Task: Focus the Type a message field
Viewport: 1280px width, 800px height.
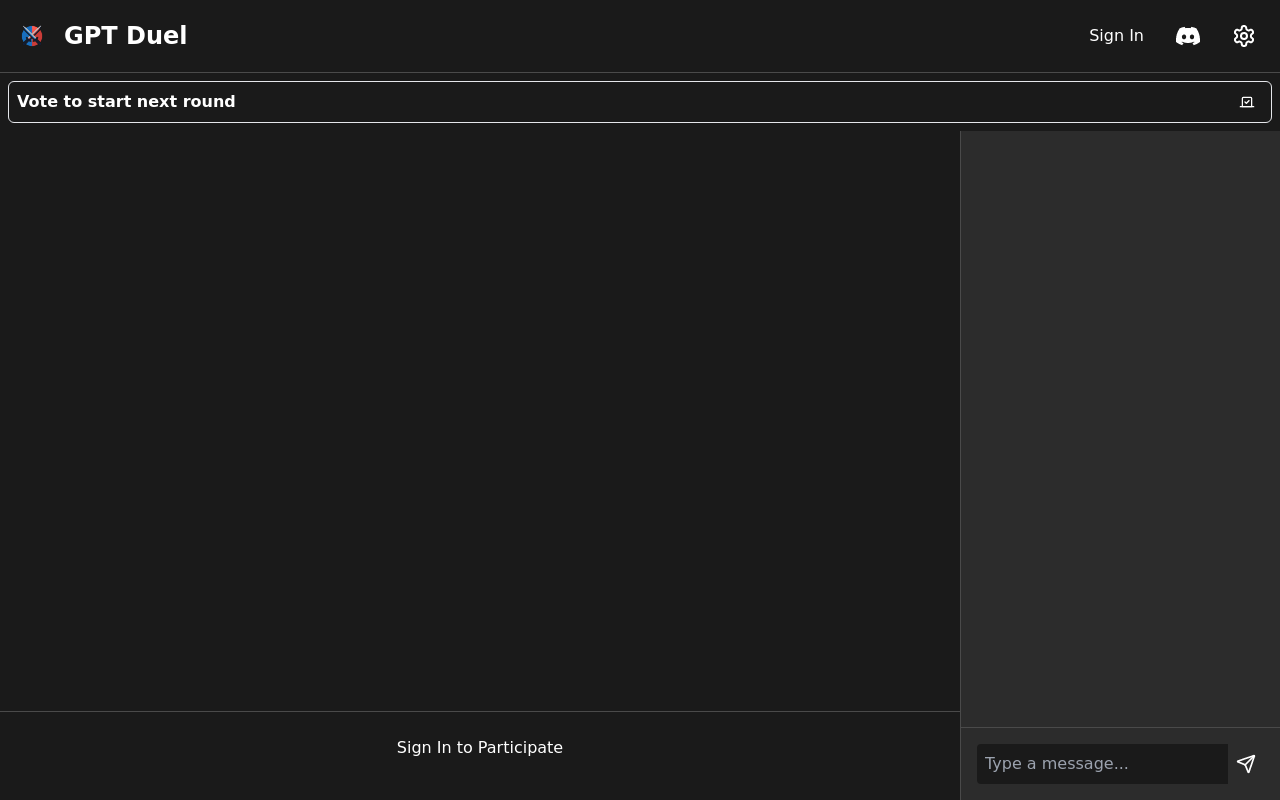Action: point(1101,764)
